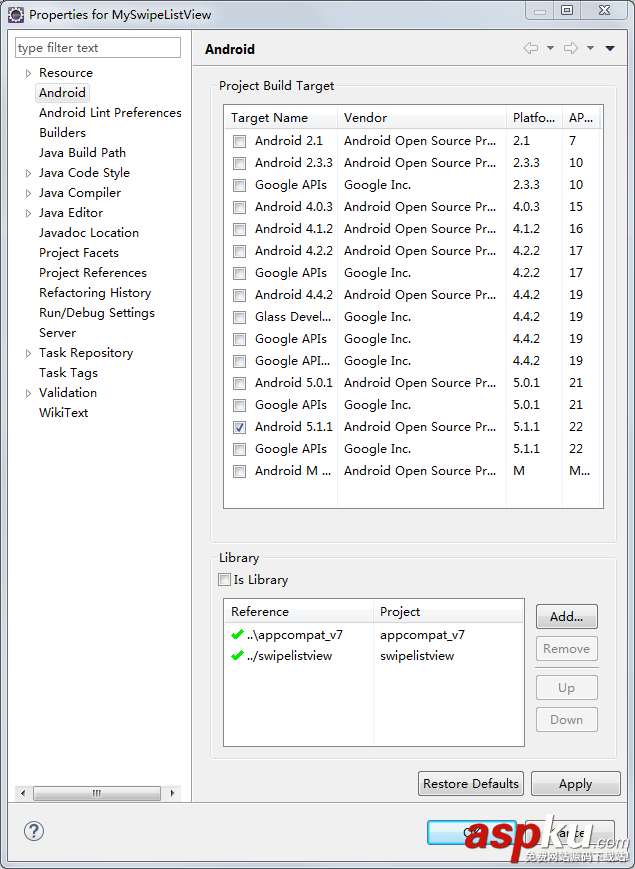Screen dimensions: 635x869
Task: Check the Android 4.1.2 target checkbox
Action: point(239,229)
